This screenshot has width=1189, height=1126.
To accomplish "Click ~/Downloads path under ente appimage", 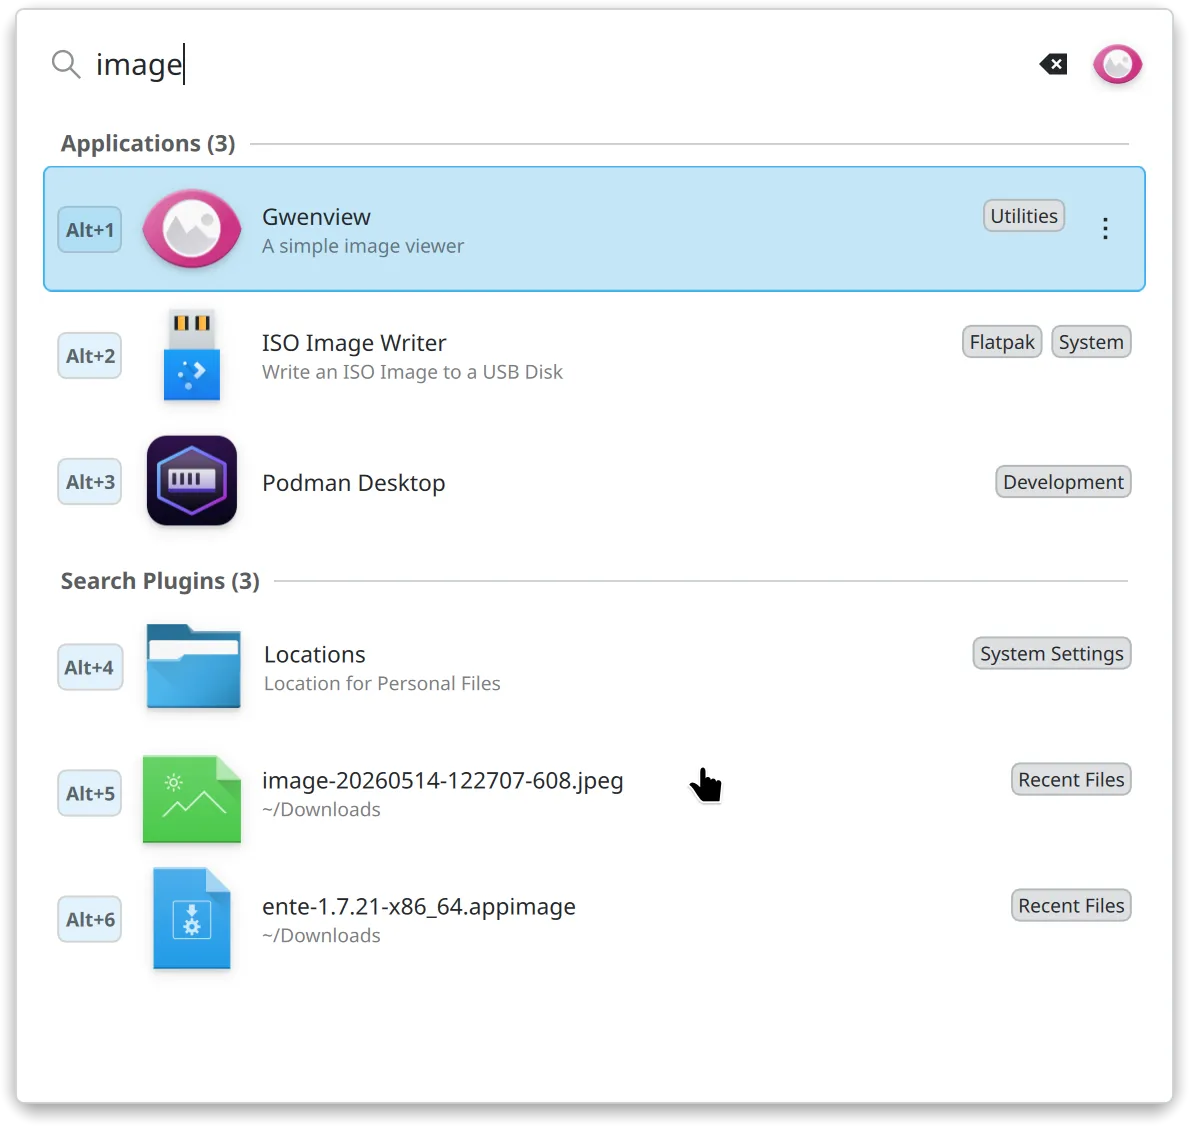I will (x=322, y=936).
